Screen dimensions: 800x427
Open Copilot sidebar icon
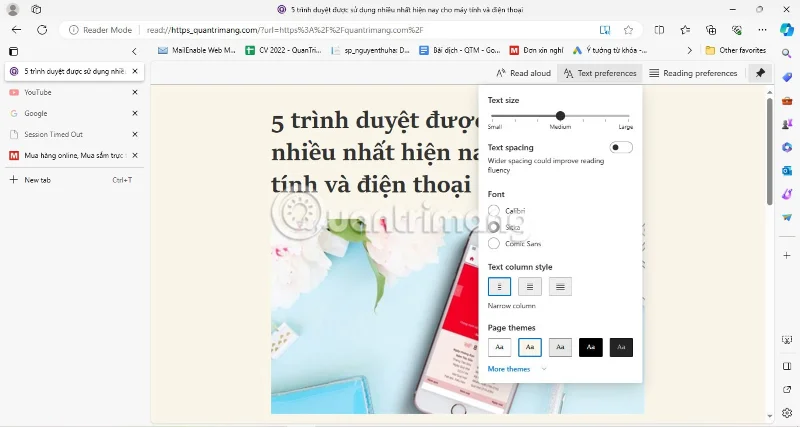tap(787, 30)
